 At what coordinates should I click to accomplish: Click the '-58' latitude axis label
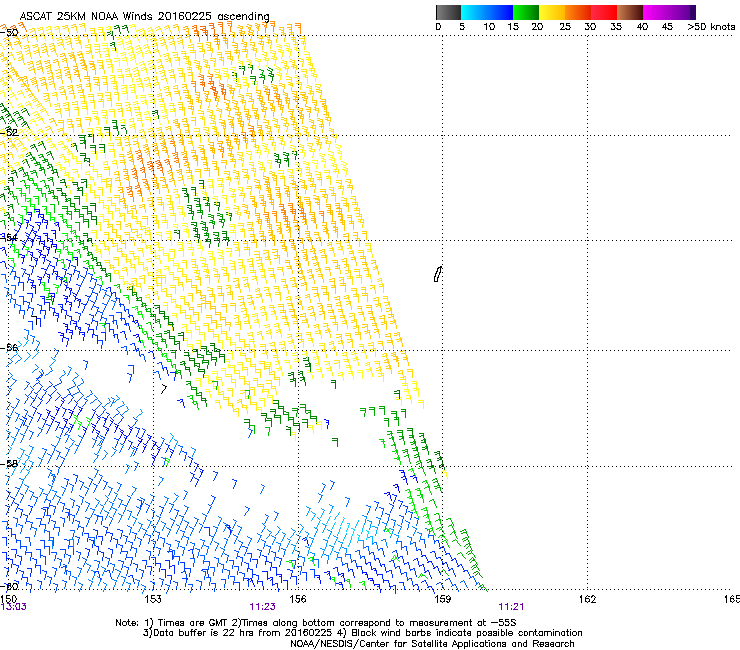[9, 464]
